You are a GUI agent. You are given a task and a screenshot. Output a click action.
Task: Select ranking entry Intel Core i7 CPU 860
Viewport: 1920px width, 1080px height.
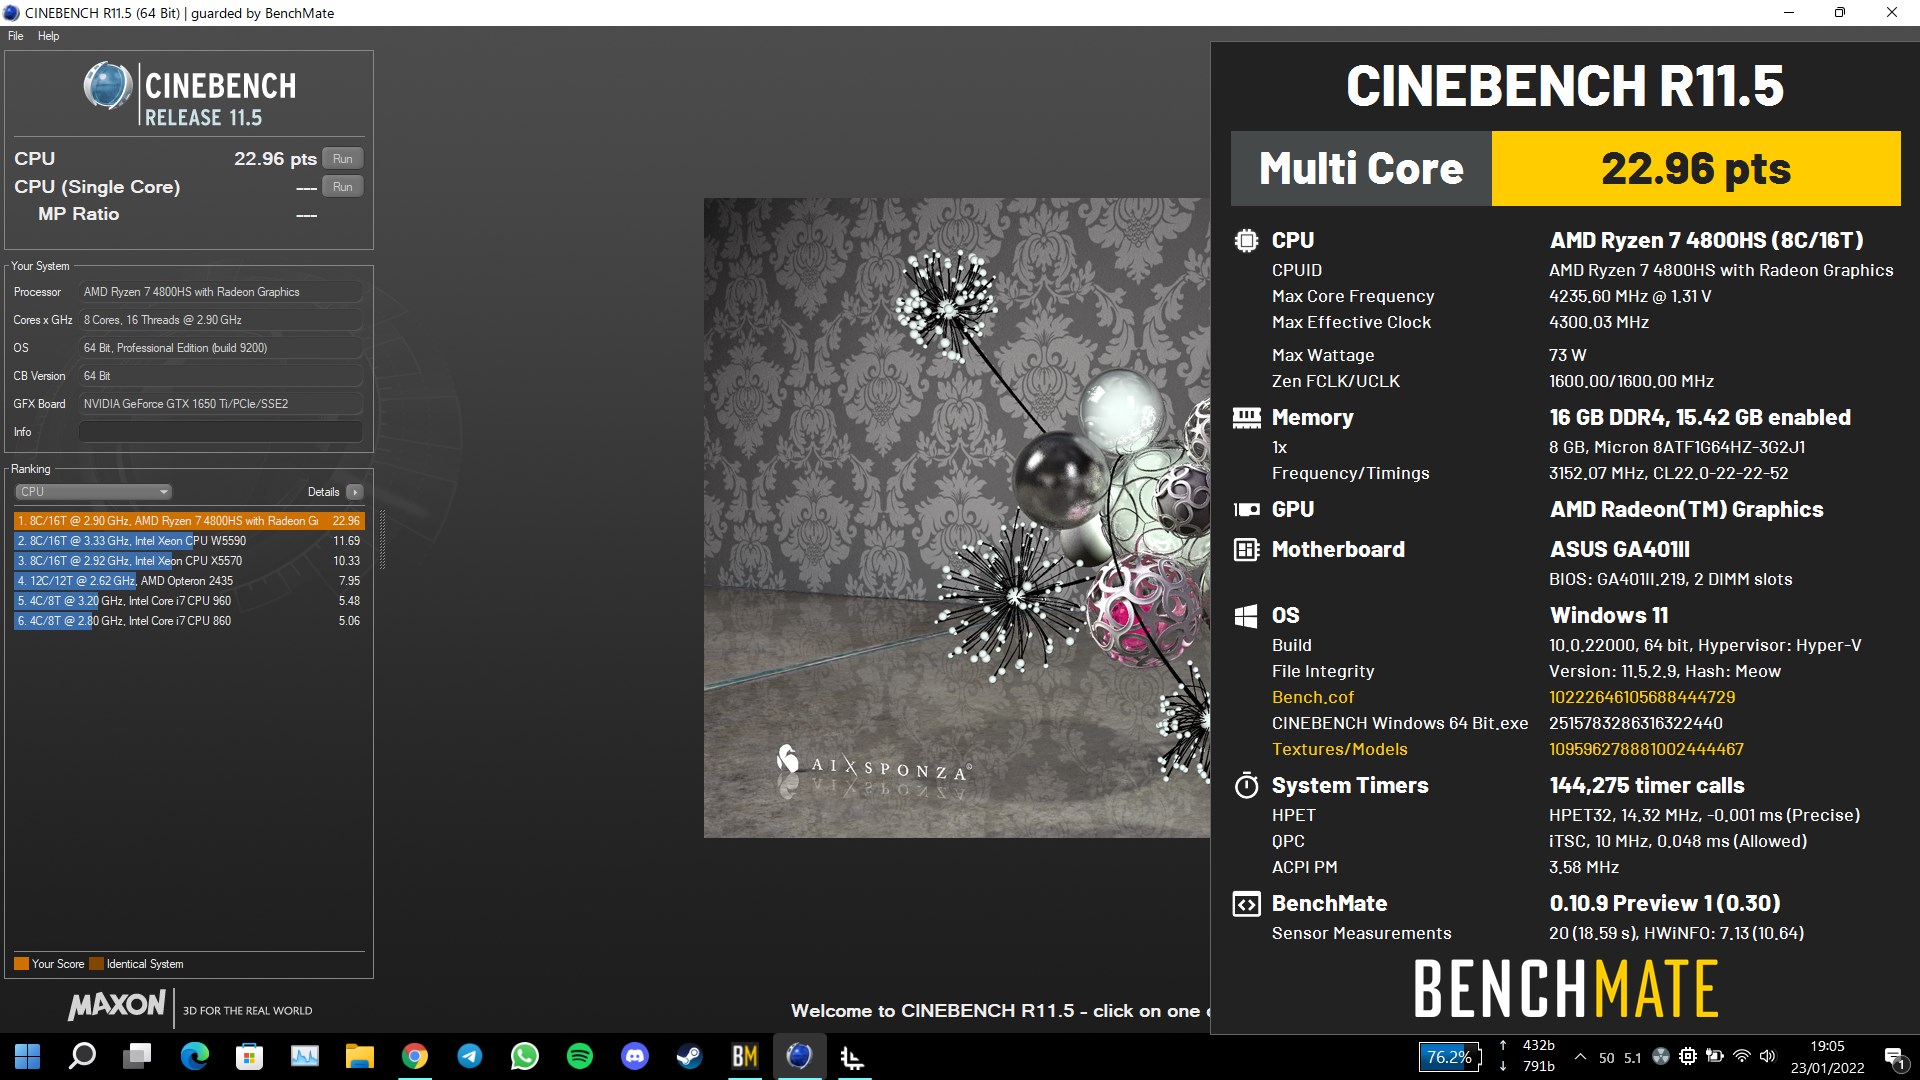189,621
